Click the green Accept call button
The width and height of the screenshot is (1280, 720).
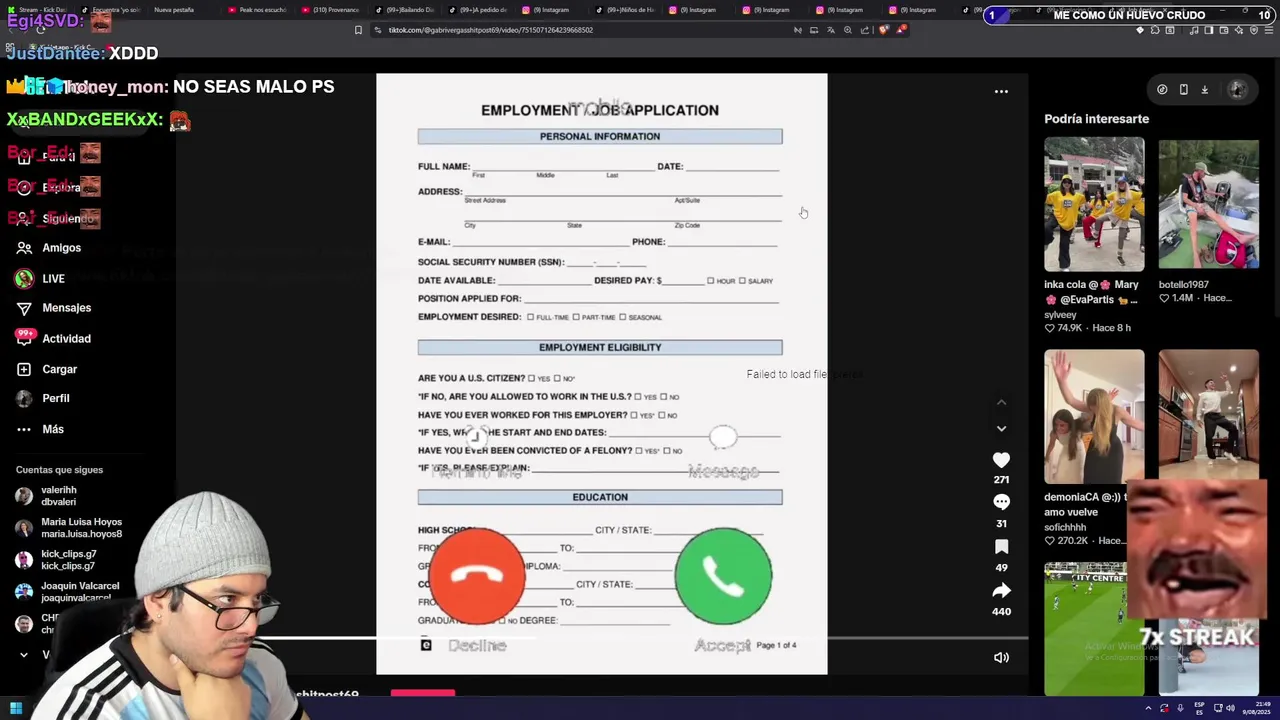(723, 576)
